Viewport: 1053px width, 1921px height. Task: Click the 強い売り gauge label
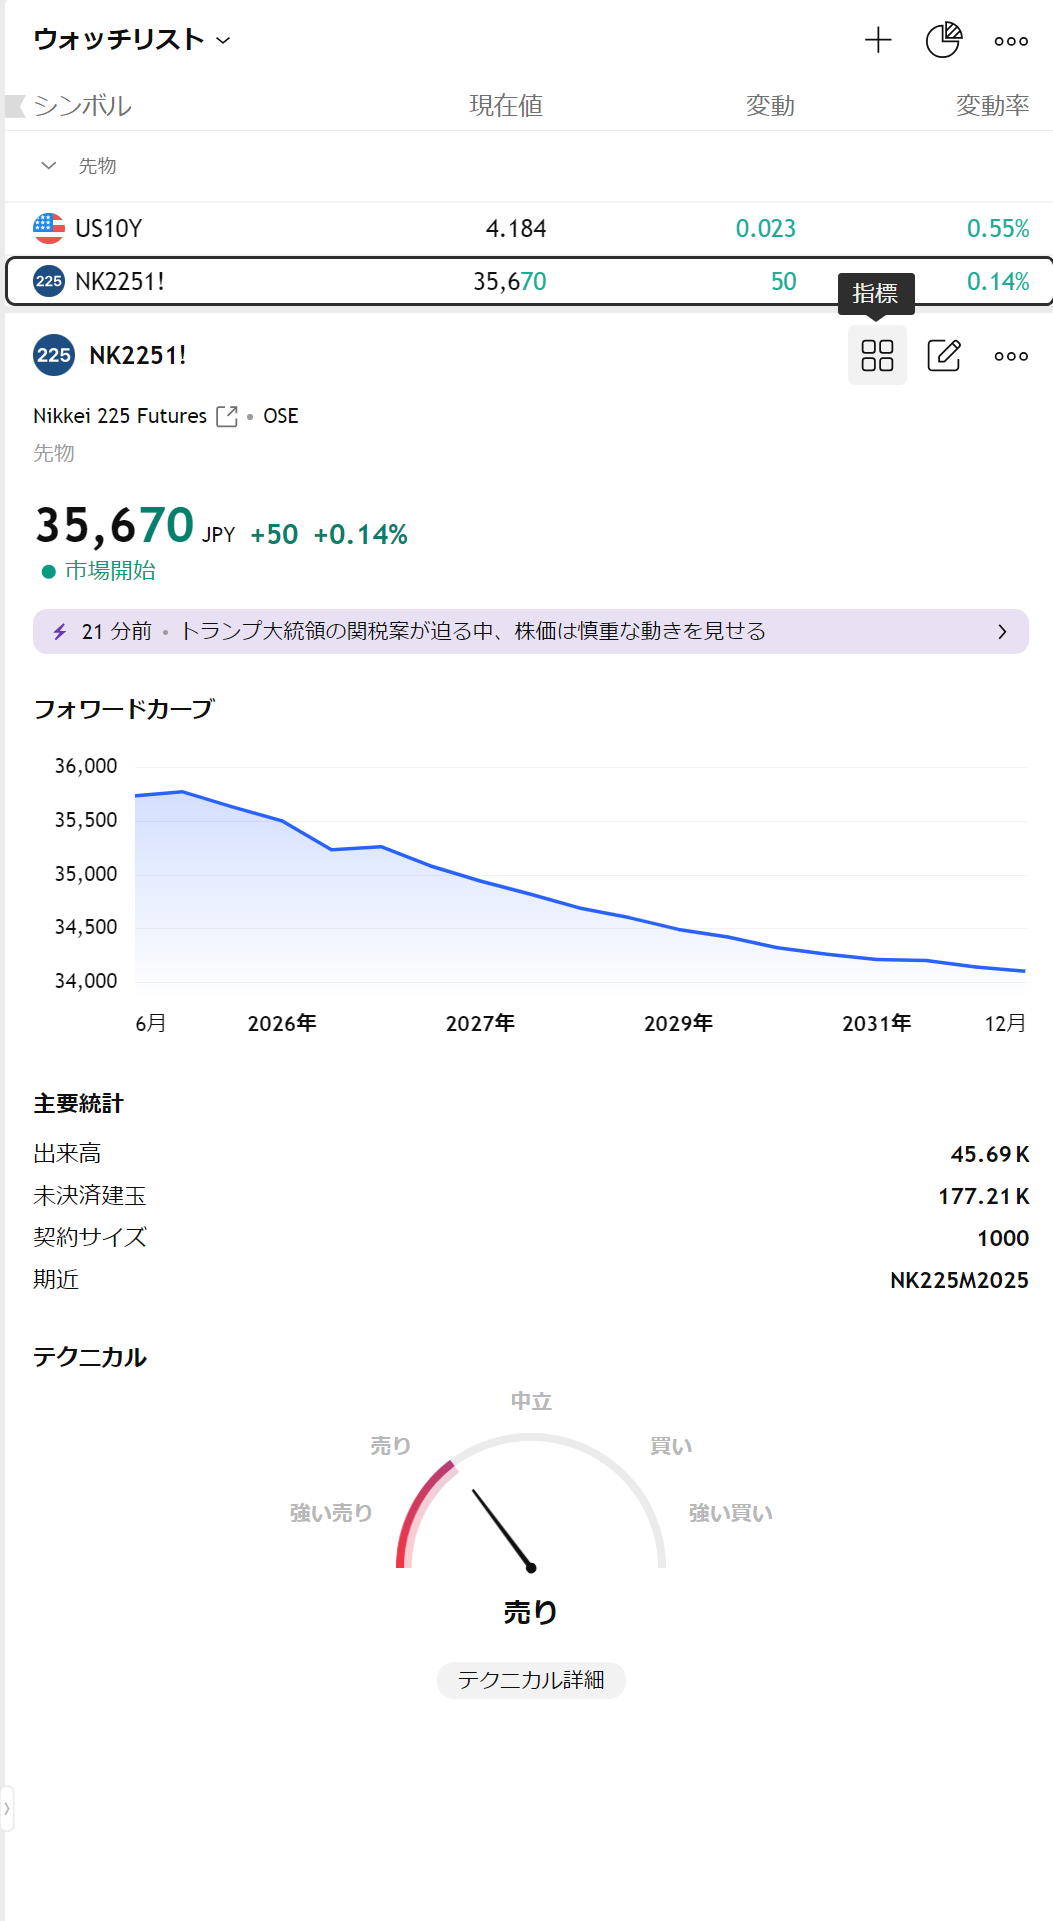tap(331, 1513)
